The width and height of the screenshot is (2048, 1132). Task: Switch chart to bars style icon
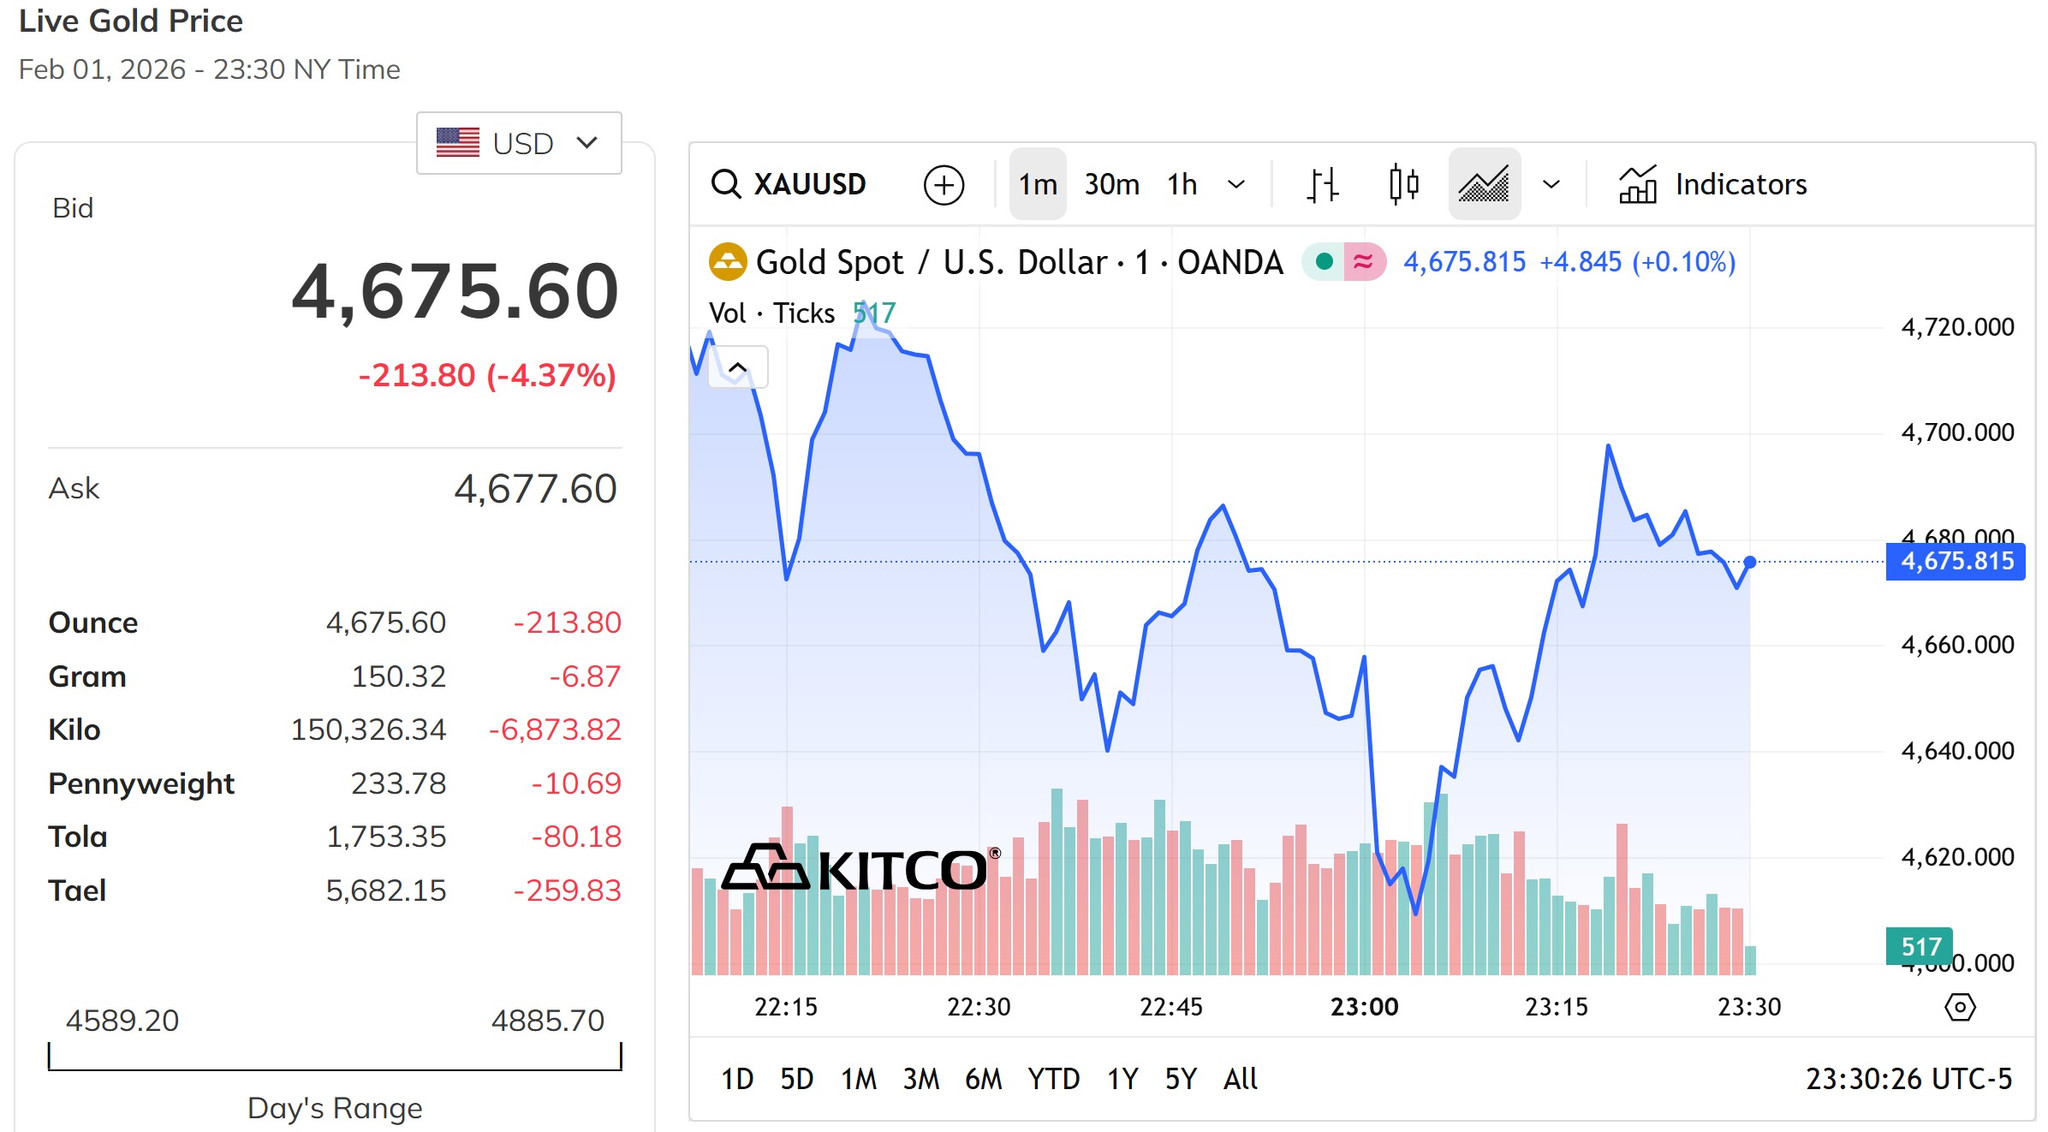point(1322,184)
